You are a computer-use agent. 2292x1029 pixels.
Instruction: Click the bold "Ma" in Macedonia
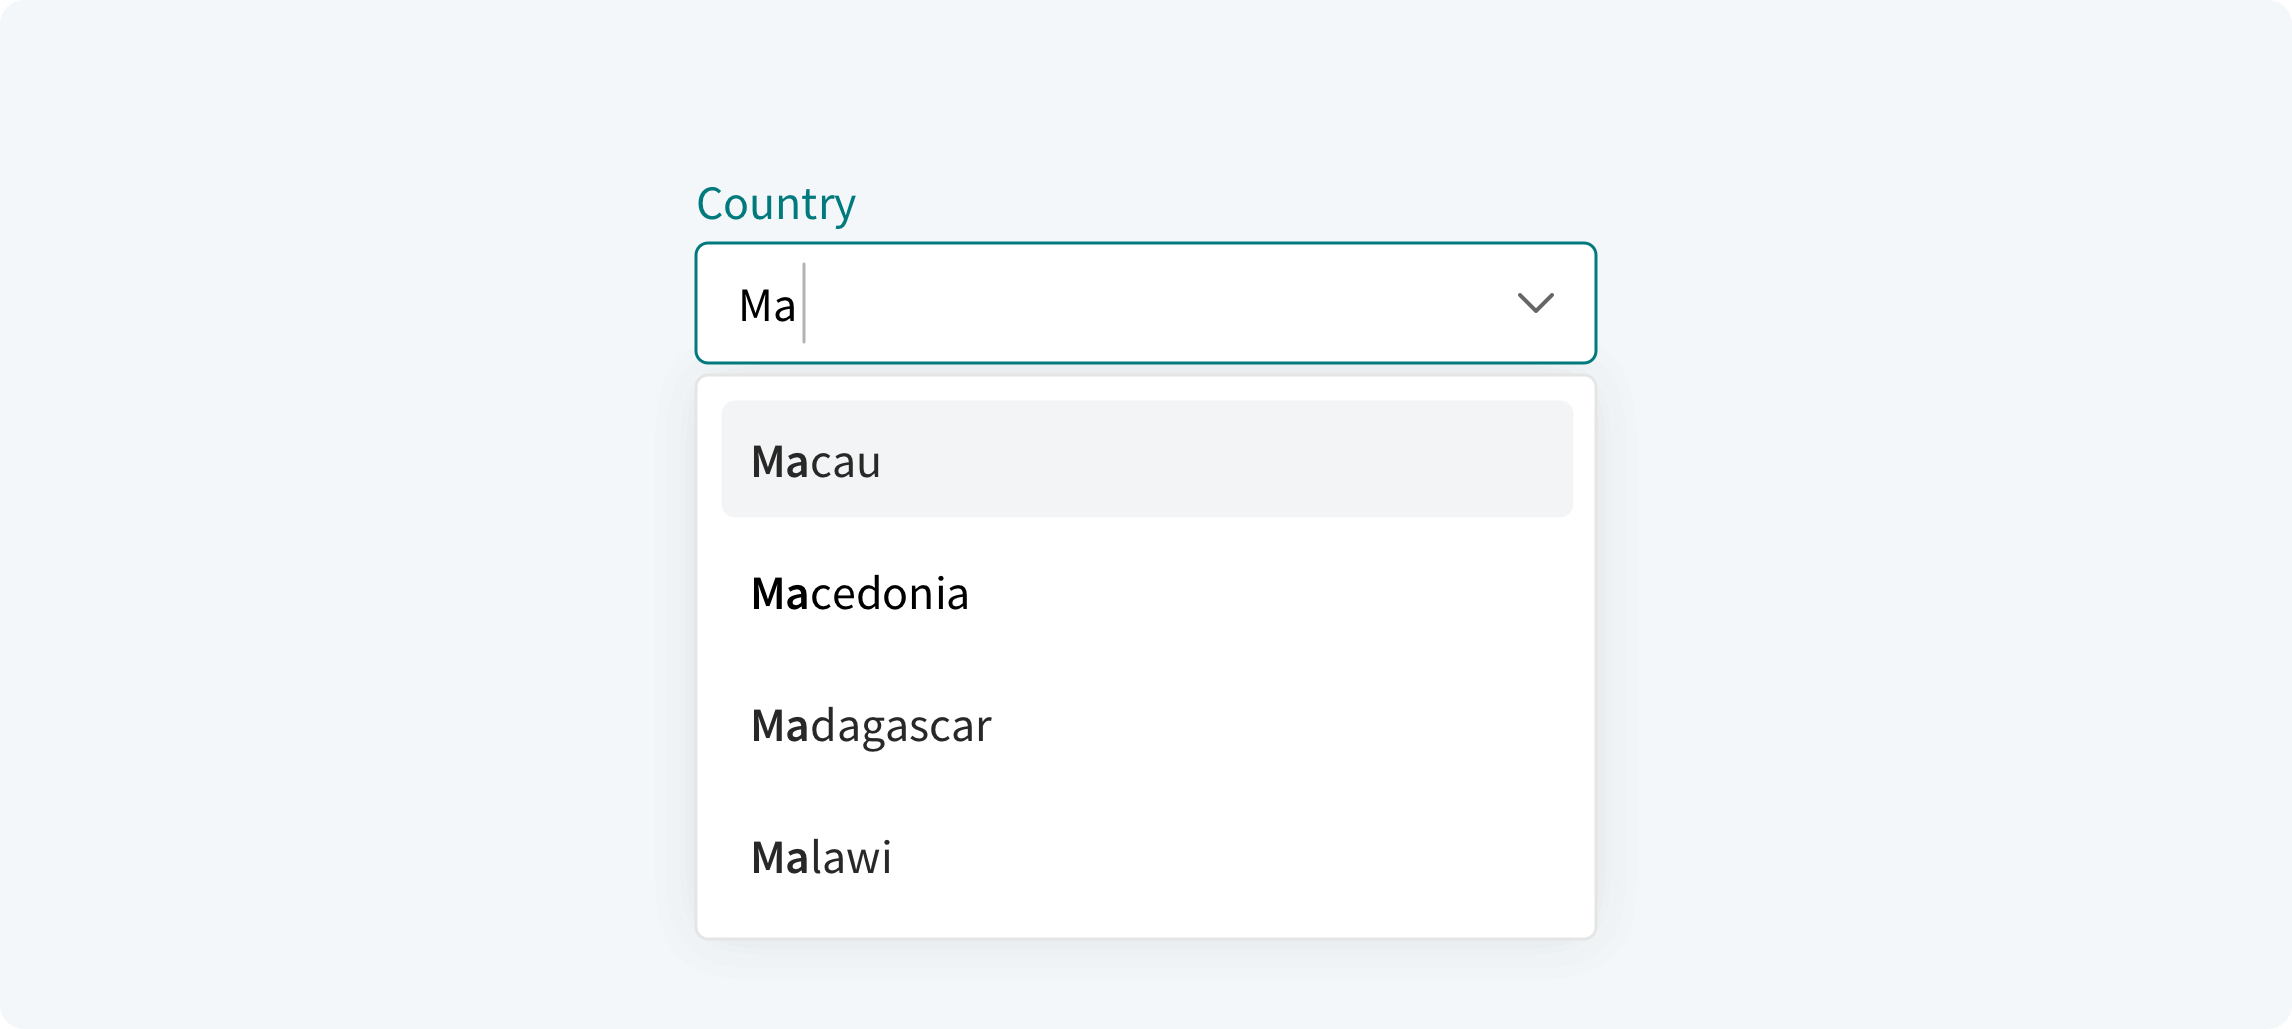coord(779,593)
